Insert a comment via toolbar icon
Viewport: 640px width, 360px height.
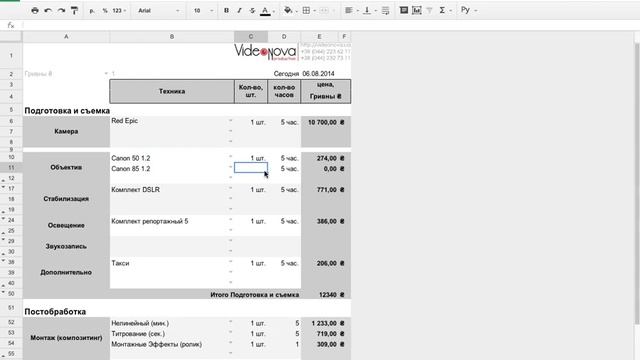pos(404,11)
